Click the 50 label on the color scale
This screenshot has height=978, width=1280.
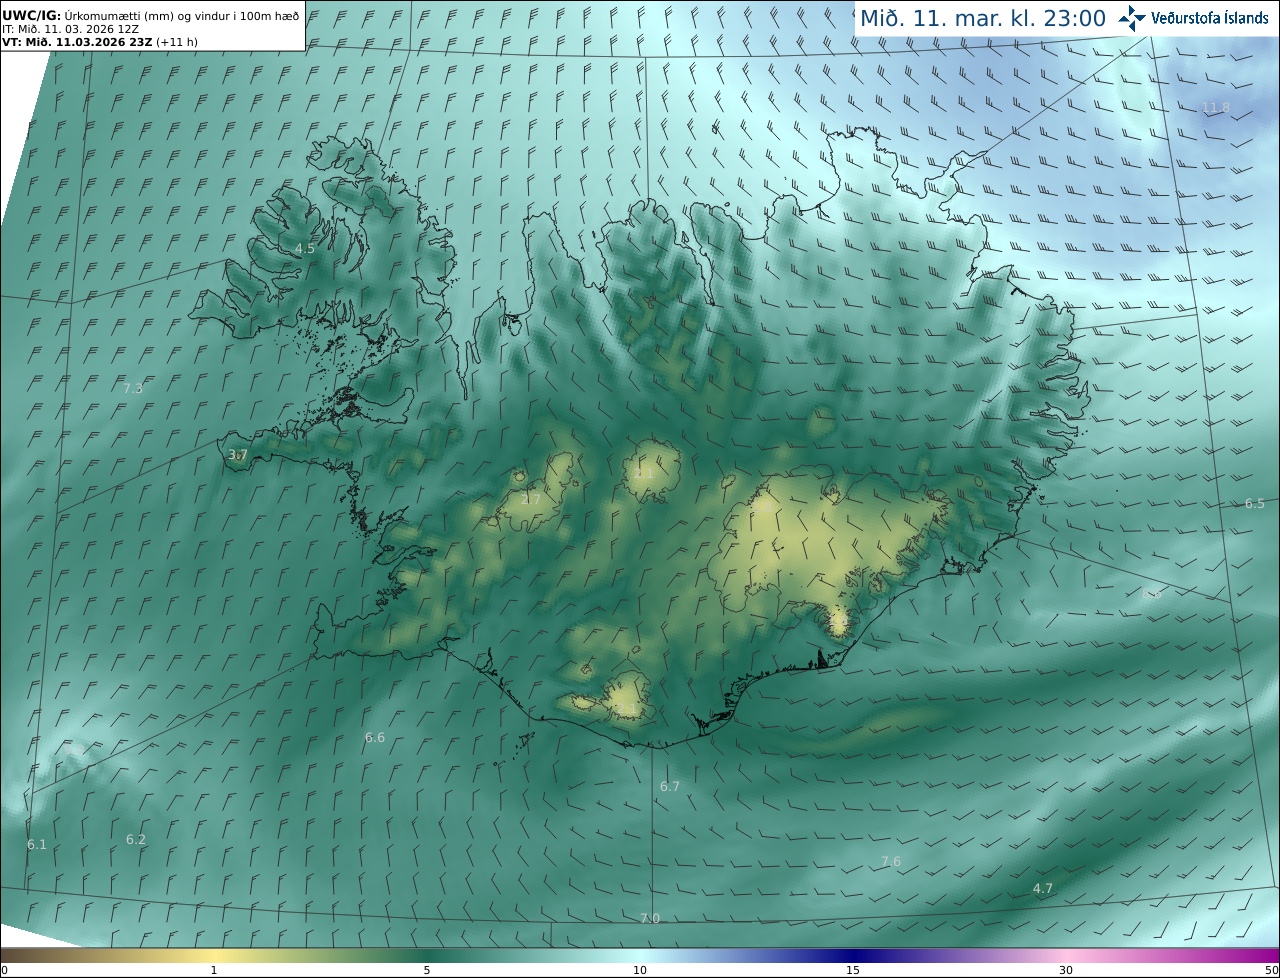coord(1271,970)
